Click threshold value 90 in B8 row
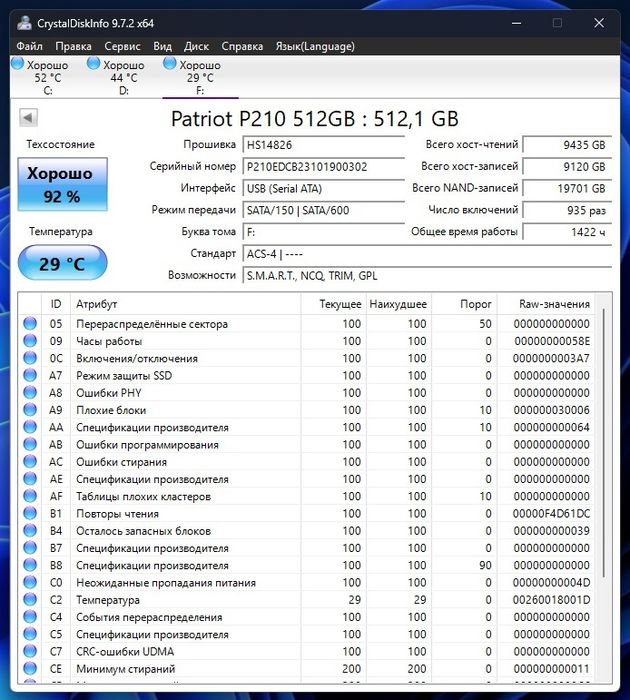The image size is (630, 700). [485, 565]
